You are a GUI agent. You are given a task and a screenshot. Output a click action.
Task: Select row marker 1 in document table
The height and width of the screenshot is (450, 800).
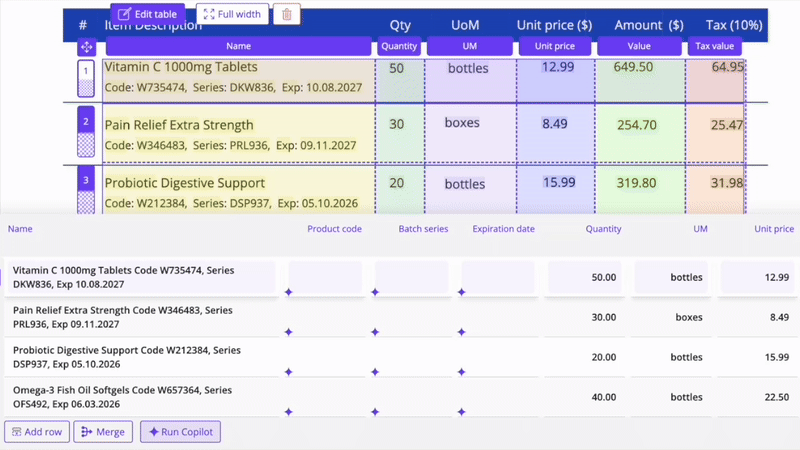[x=86, y=79]
